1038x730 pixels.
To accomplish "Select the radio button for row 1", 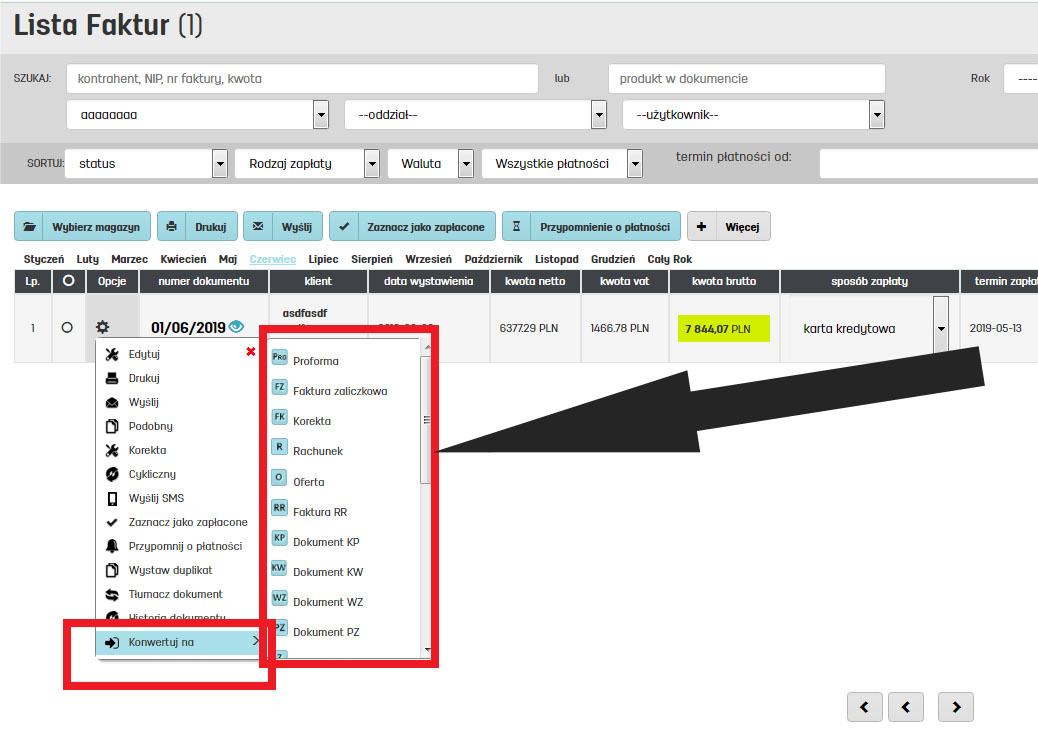I will point(67,327).
